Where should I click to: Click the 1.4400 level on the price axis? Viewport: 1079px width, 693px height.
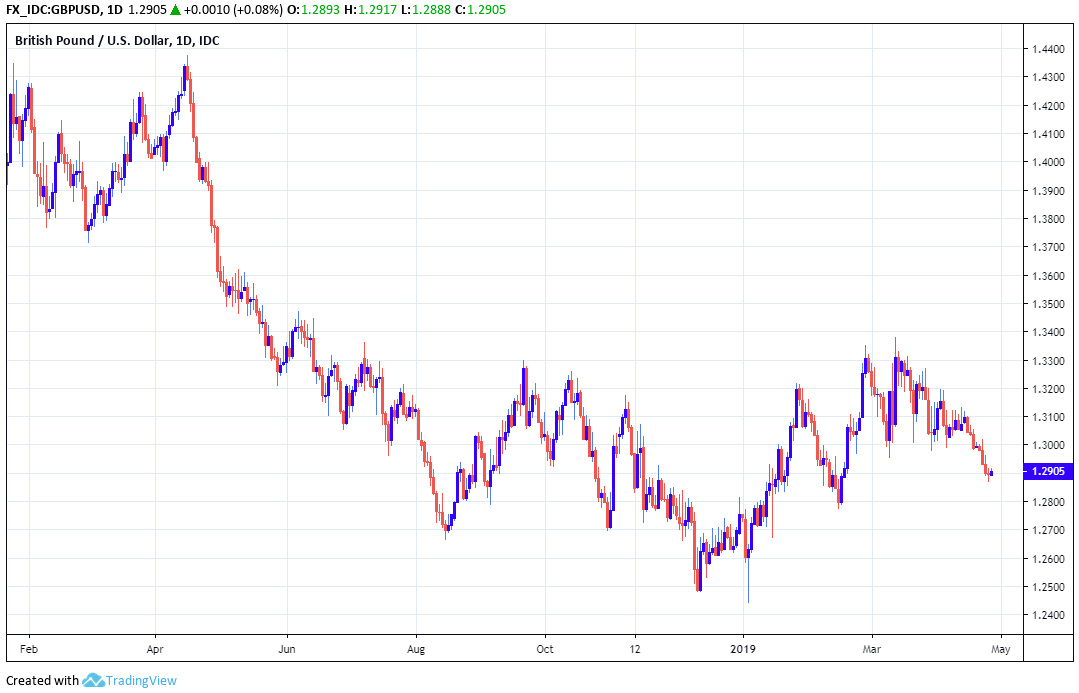point(1048,49)
